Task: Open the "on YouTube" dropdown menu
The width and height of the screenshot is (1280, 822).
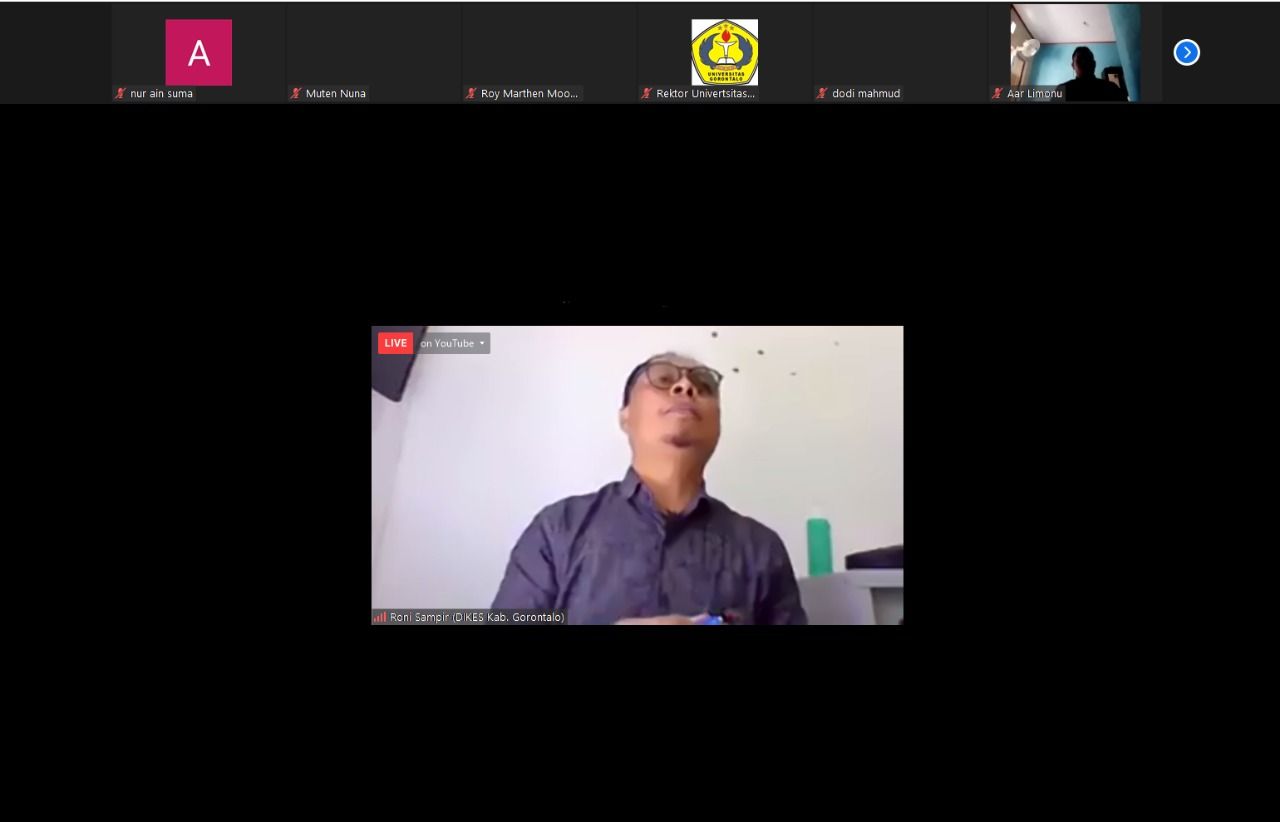Action: (453, 343)
